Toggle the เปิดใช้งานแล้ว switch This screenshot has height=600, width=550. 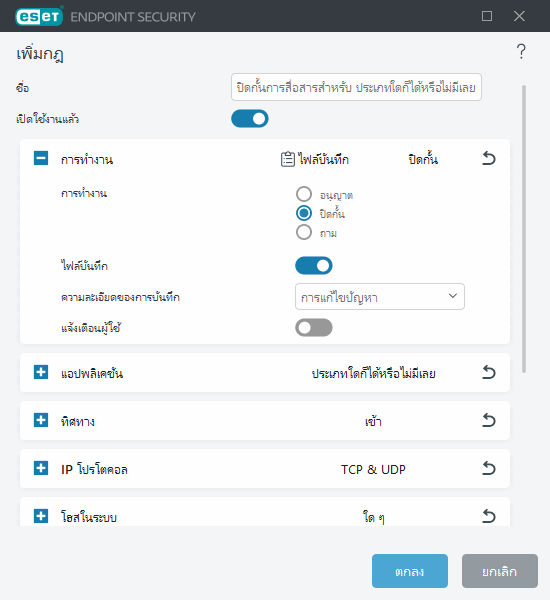[250, 119]
